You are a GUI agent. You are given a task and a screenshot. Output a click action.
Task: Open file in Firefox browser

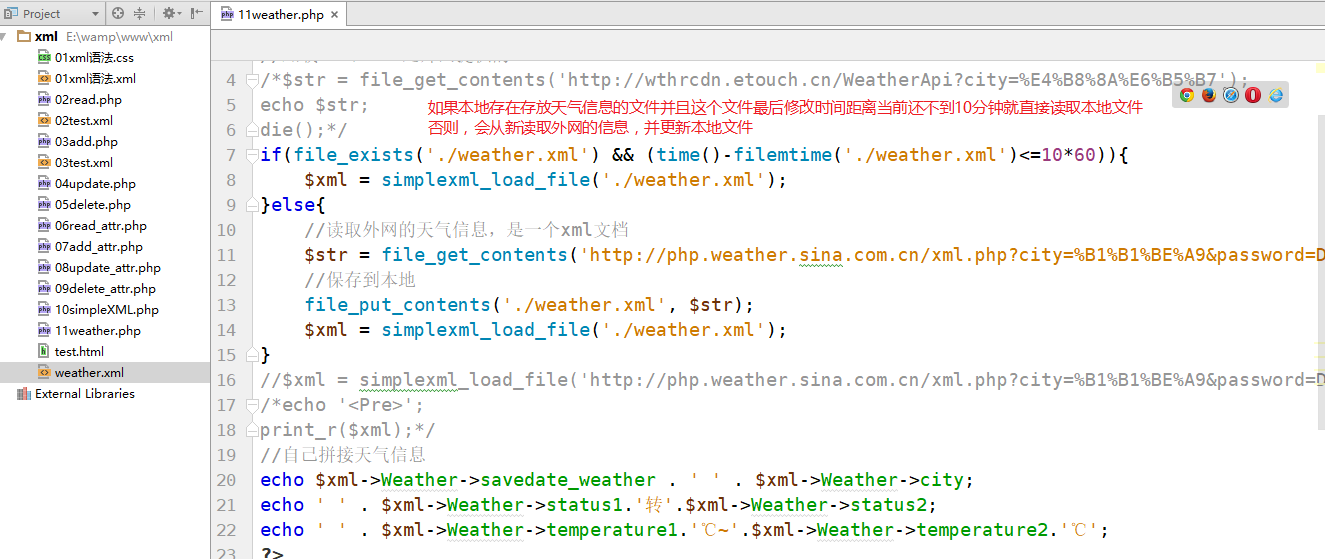[x=1209, y=95]
